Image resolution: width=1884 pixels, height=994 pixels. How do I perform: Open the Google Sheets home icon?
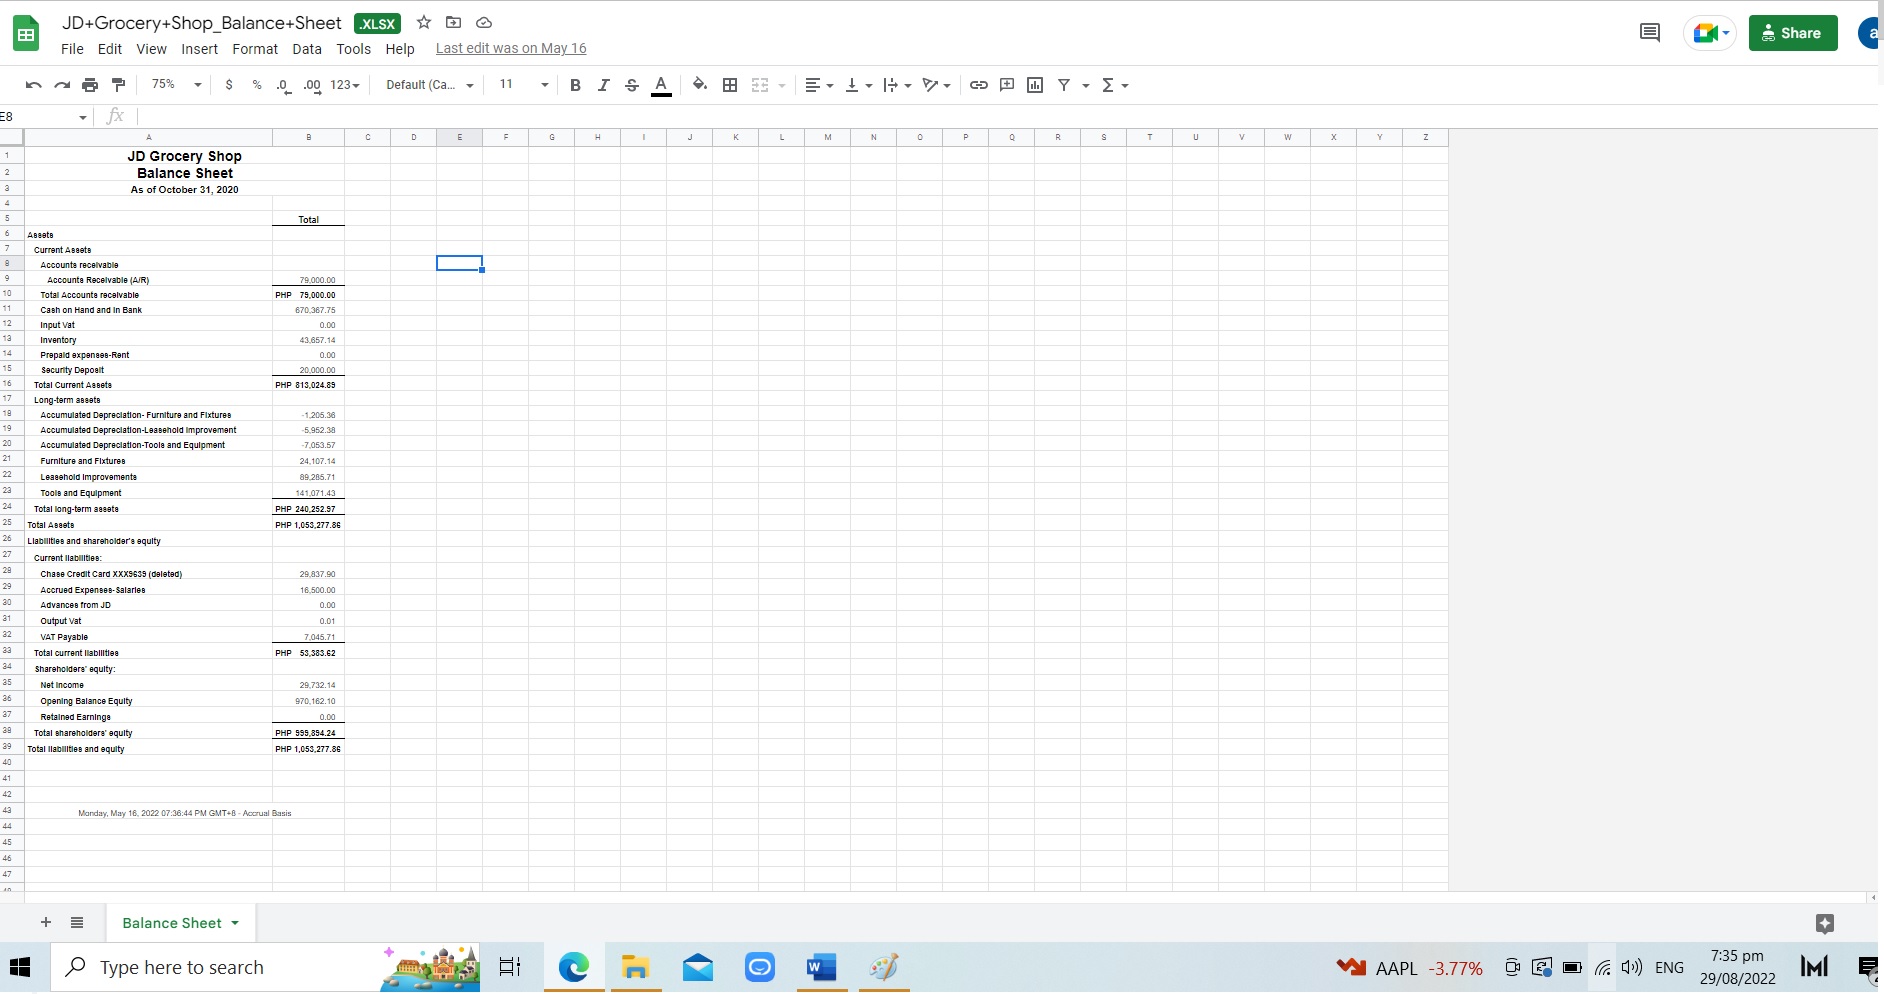[x=26, y=34]
